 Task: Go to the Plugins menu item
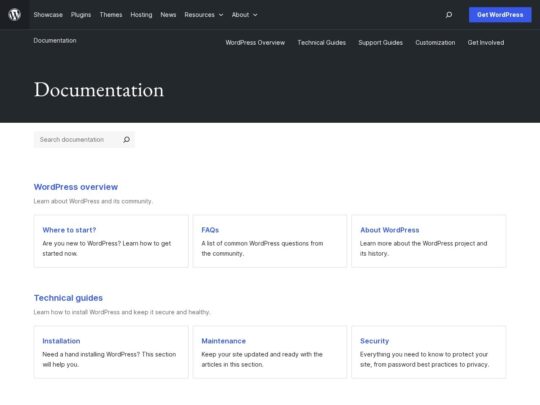(x=81, y=15)
